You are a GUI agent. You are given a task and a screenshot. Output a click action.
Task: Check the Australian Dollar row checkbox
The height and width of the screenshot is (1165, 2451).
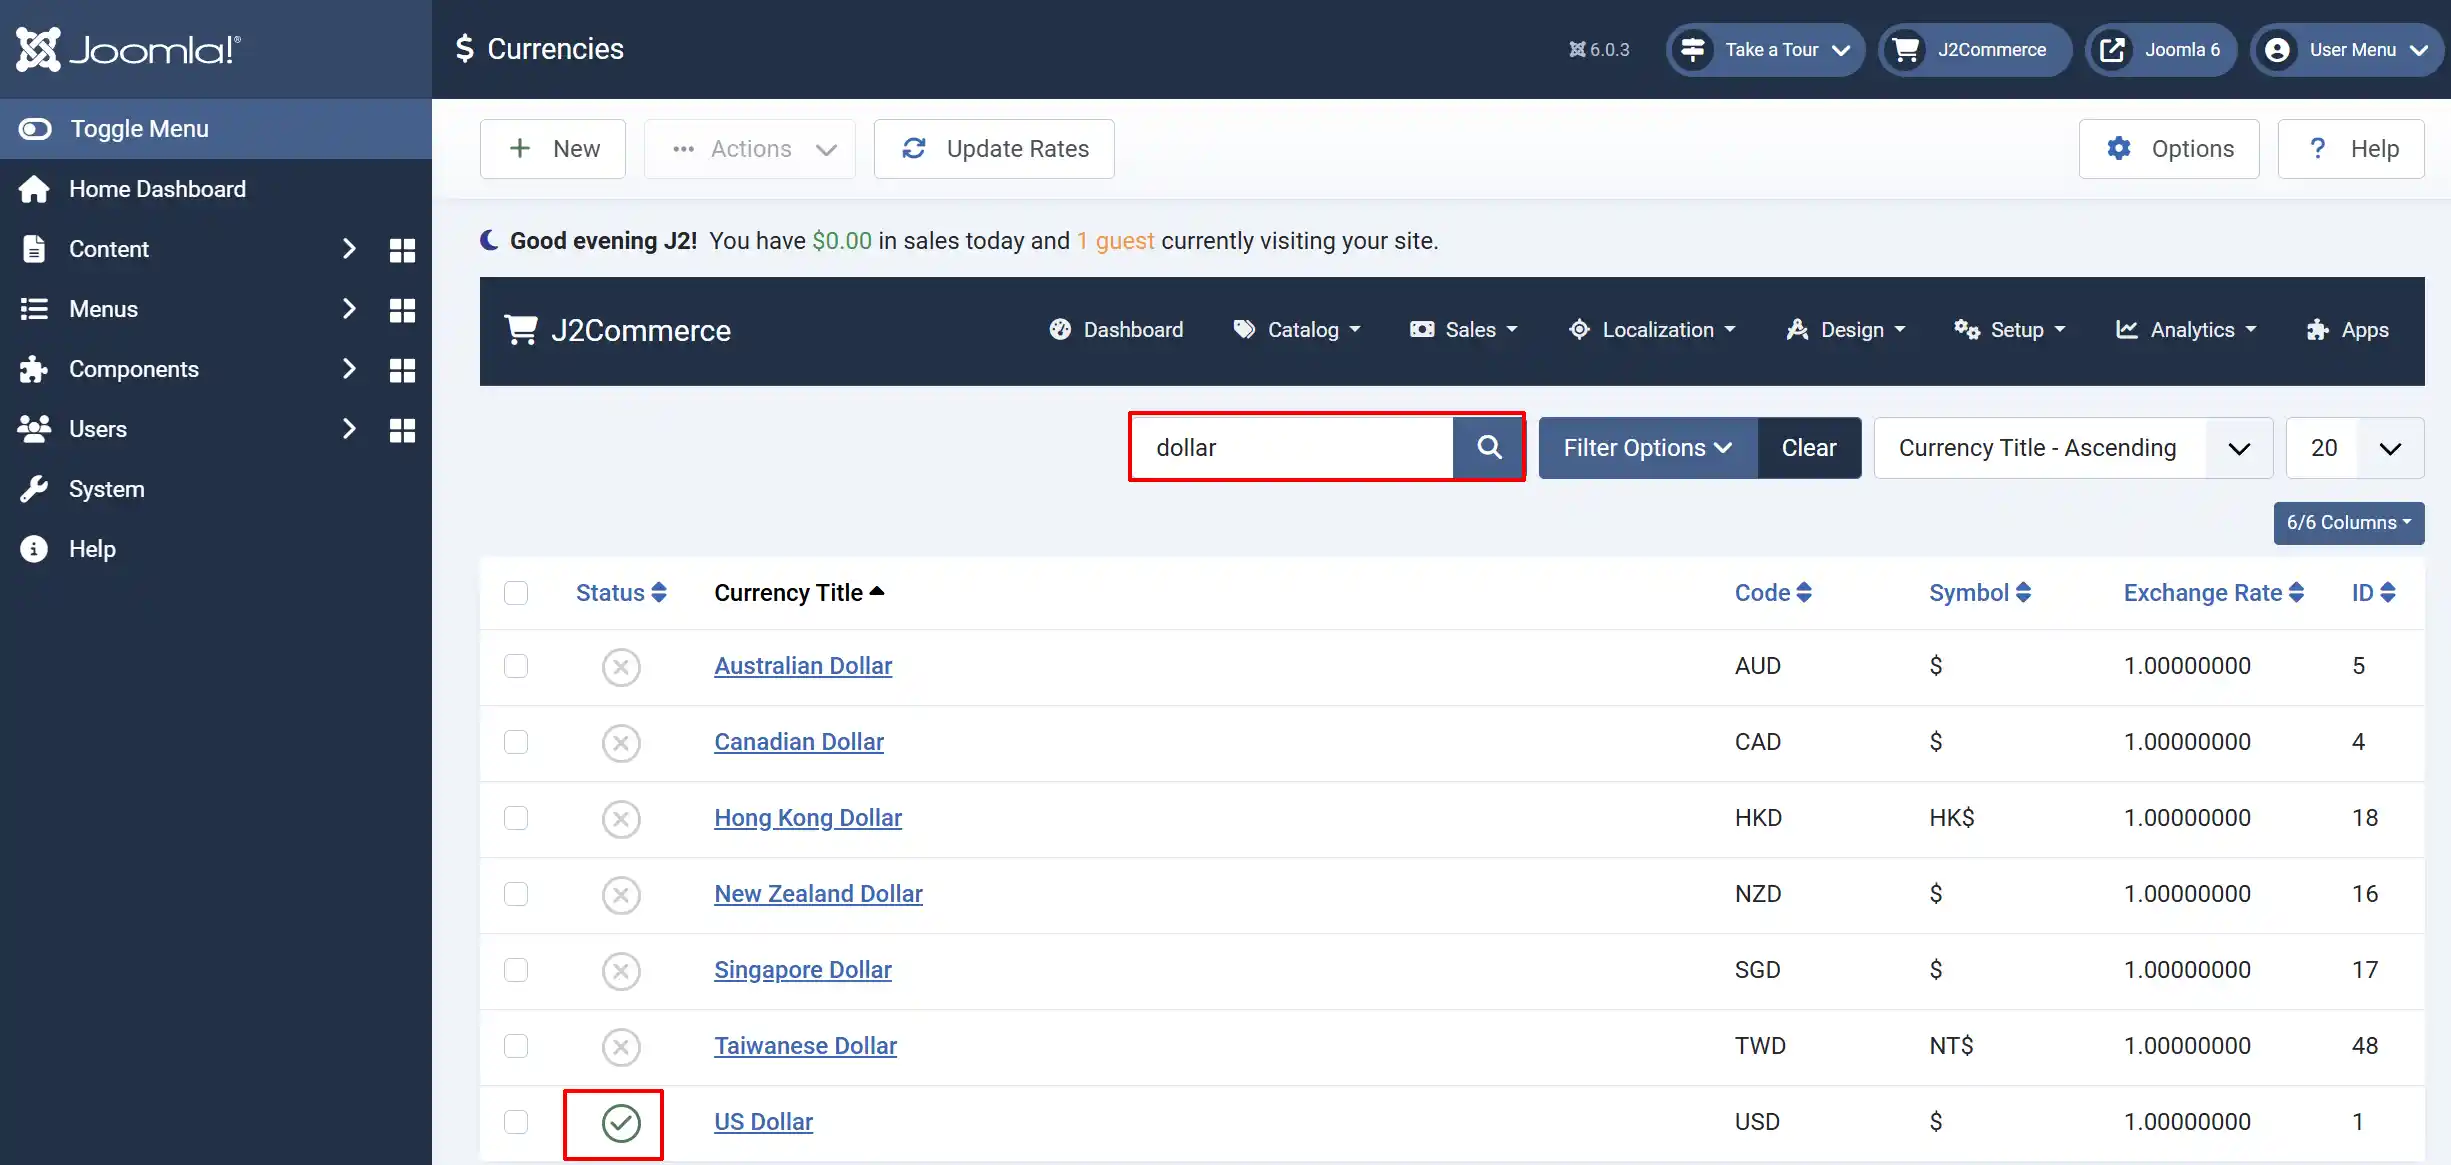point(516,666)
